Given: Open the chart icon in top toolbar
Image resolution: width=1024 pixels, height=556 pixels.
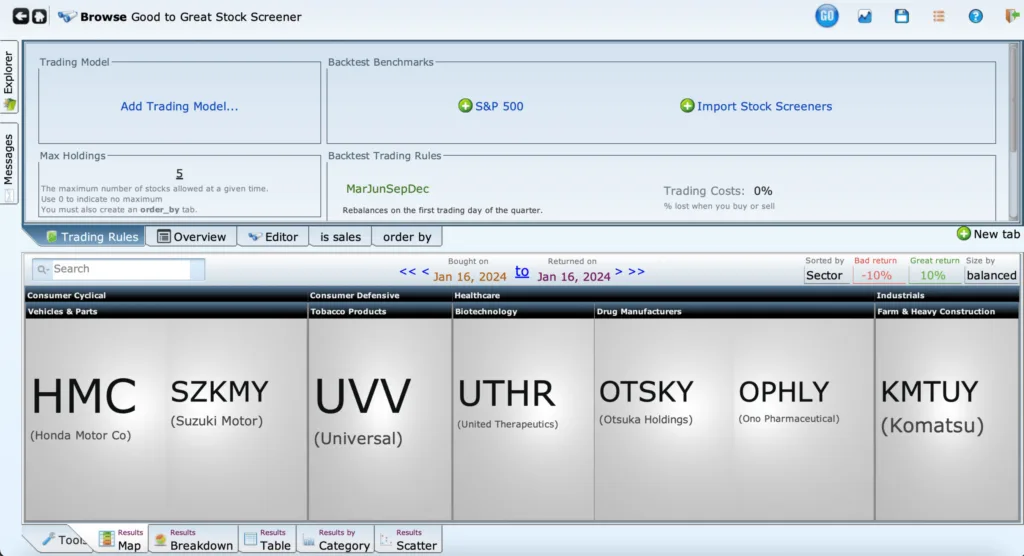Looking at the screenshot, I should point(865,16).
